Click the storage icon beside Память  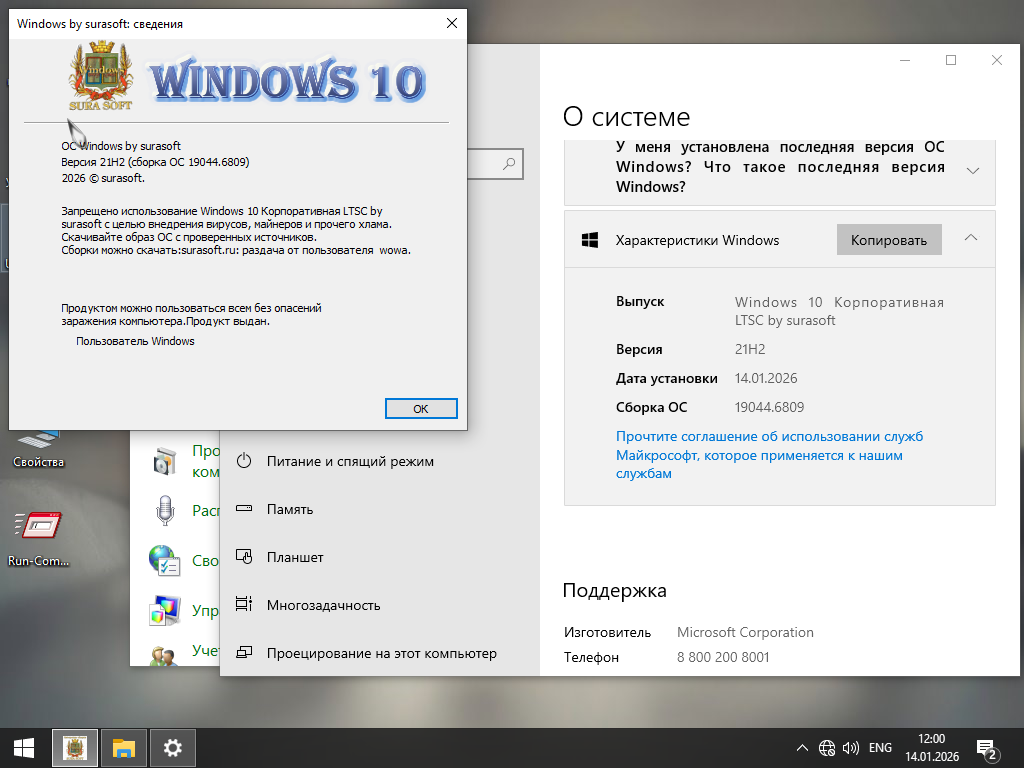click(244, 508)
